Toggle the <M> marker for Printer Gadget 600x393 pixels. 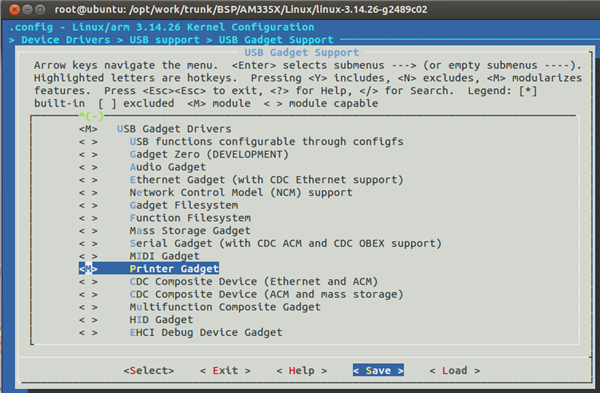[88, 269]
